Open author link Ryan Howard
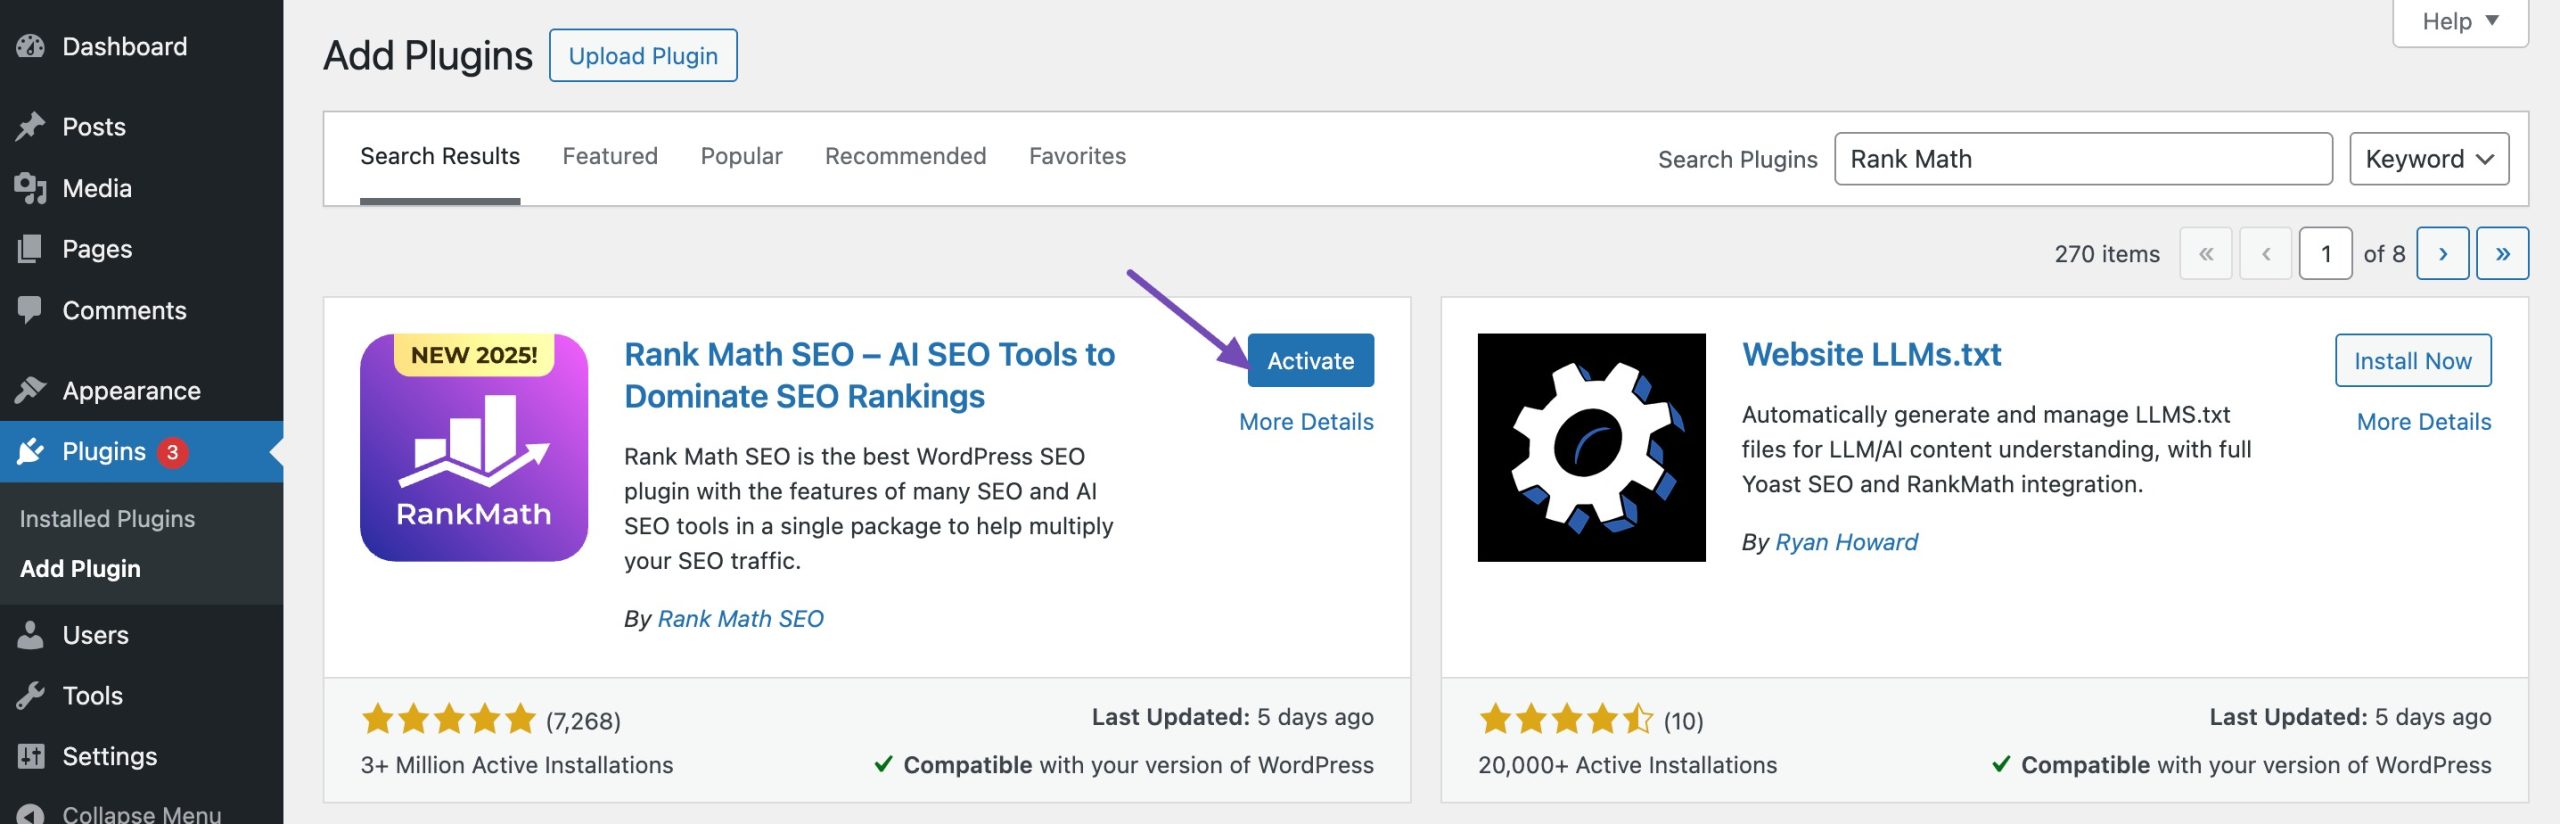2560x824 pixels. (1846, 542)
